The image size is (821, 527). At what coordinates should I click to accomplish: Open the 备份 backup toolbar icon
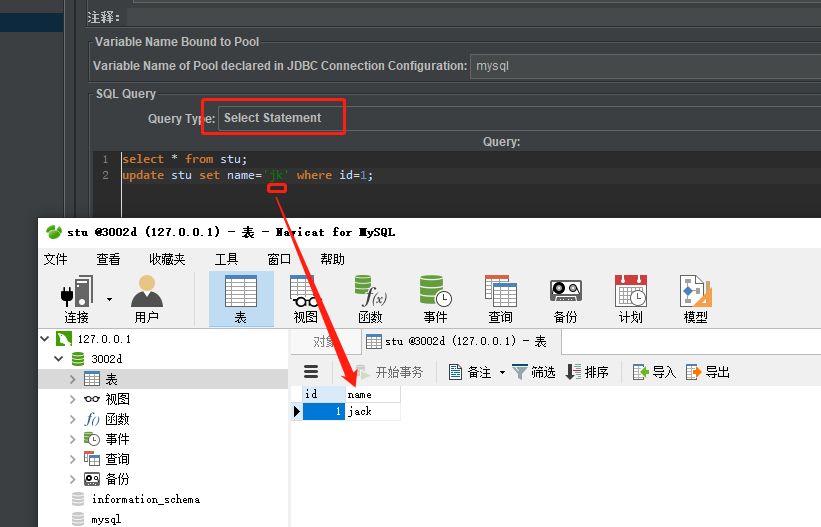coord(565,299)
